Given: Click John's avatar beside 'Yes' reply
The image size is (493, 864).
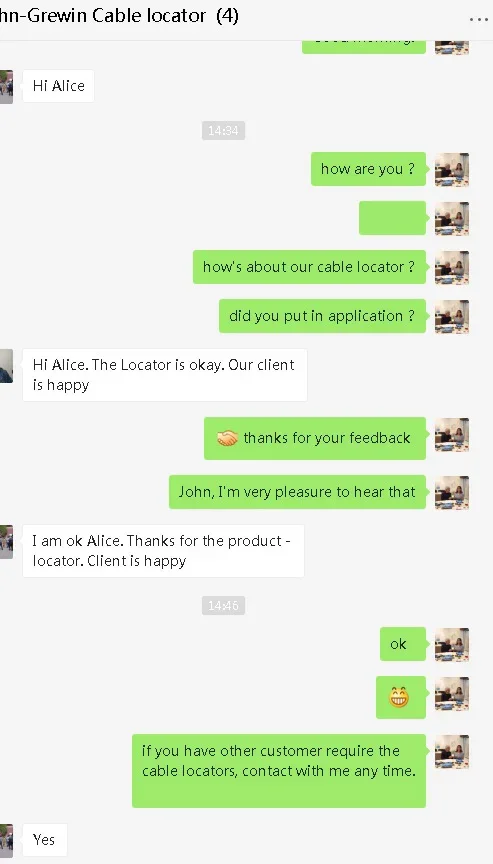Looking at the screenshot, I should click(x=6, y=840).
